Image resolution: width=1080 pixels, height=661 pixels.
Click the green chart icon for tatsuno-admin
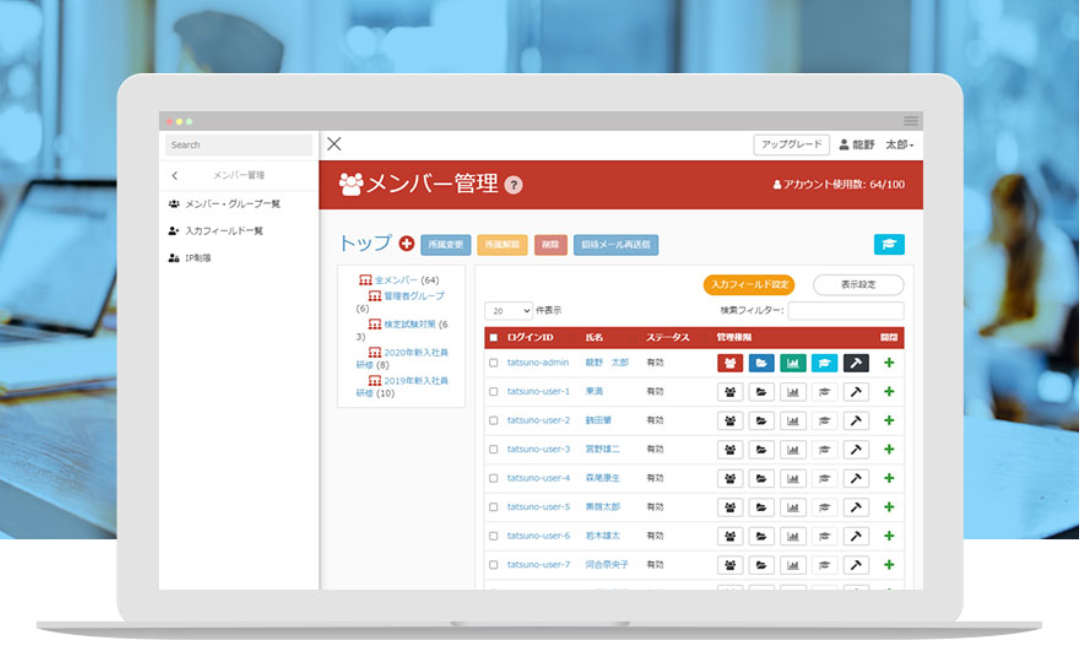(x=792, y=363)
